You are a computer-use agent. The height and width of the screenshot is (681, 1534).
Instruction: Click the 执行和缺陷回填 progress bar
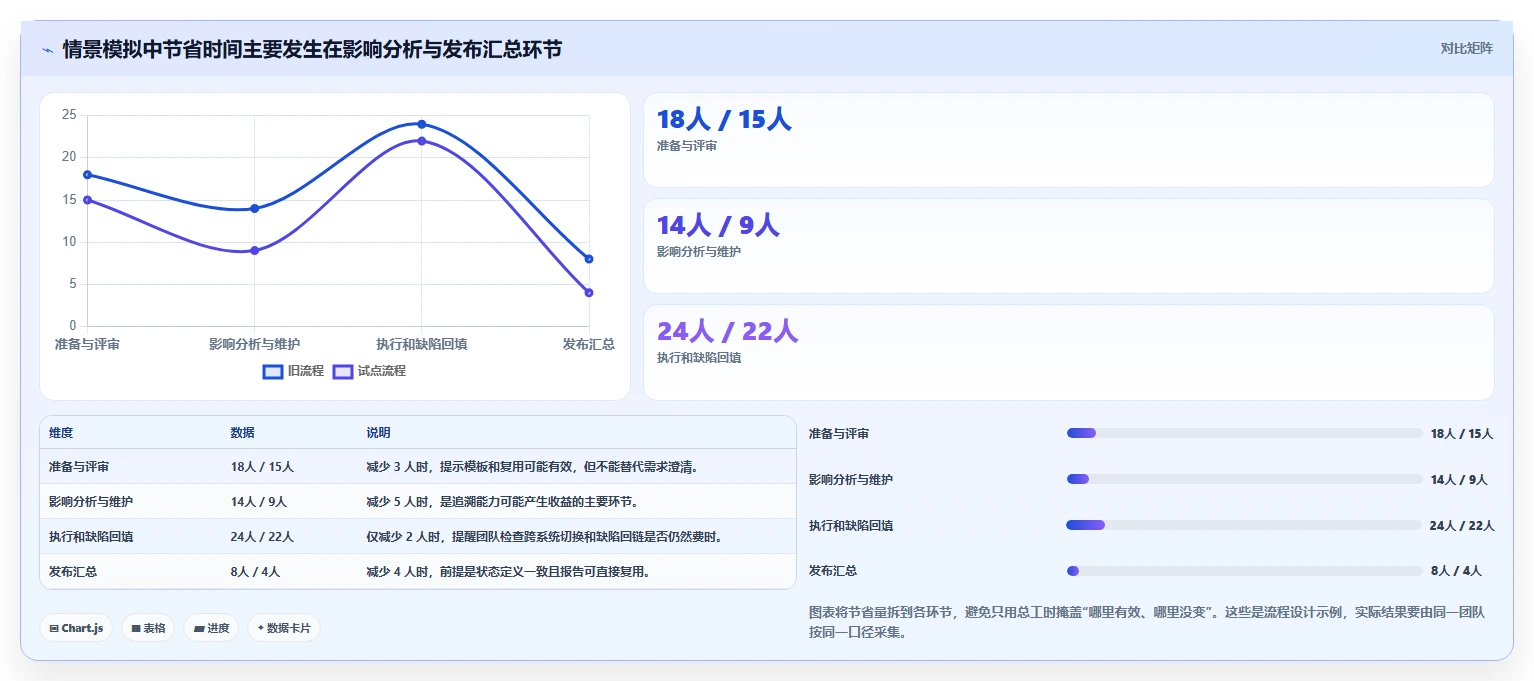click(1244, 525)
